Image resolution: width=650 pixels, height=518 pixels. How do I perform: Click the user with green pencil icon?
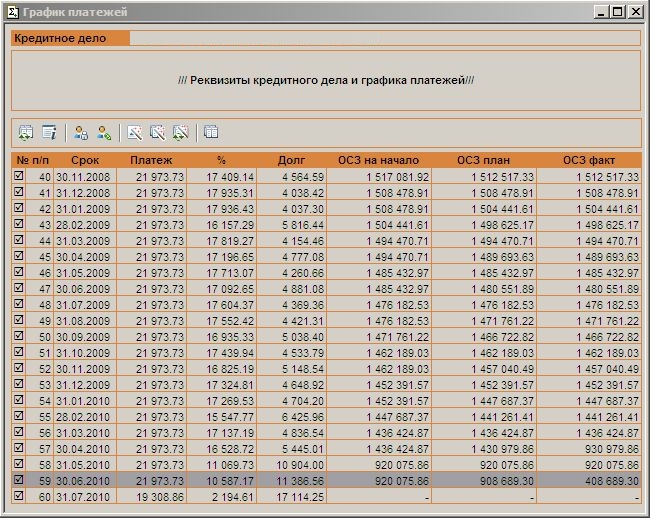click(x=103, y=132)
